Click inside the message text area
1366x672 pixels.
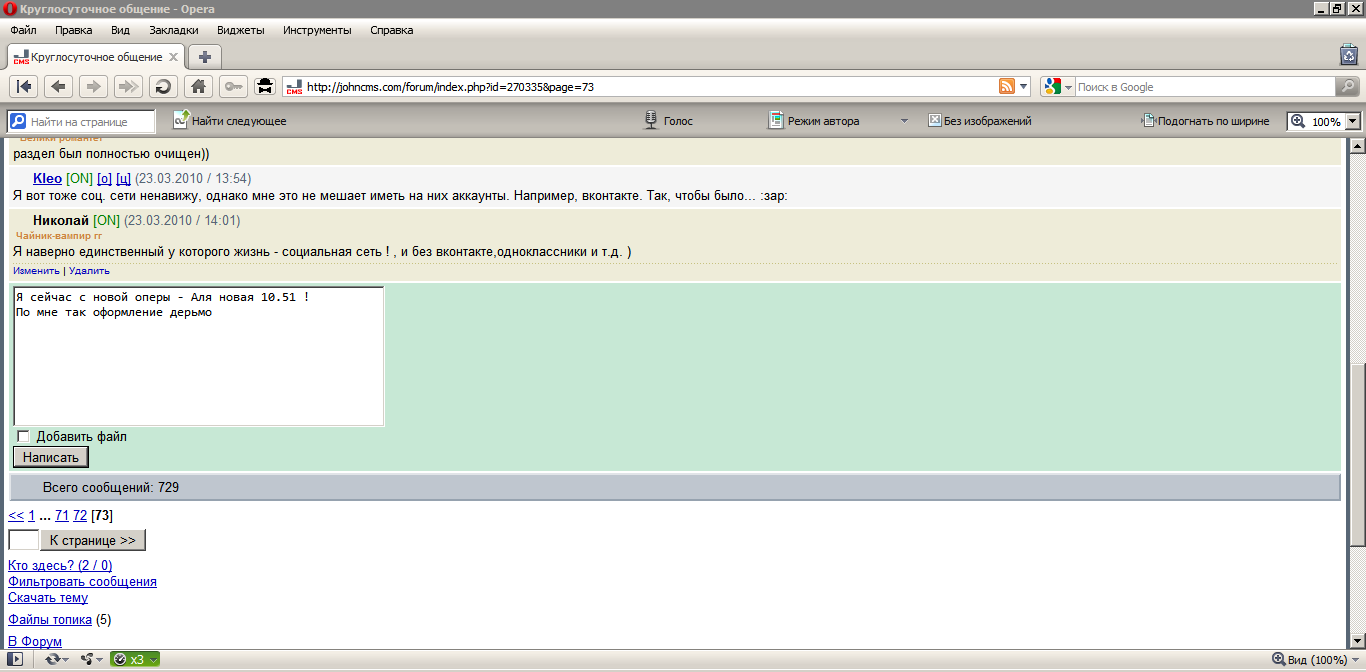[198, 357]
